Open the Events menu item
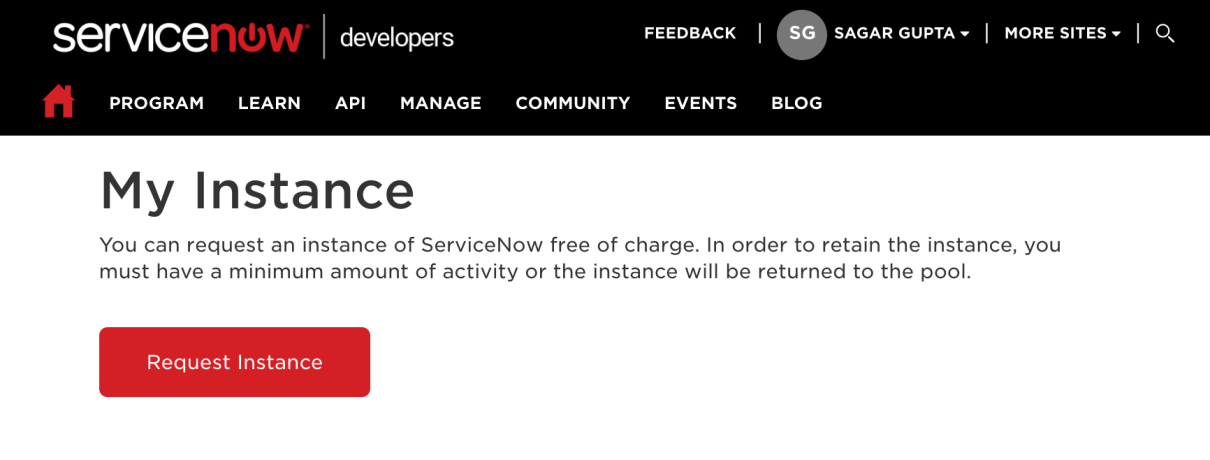The height and width of the screenshot is (460, 1210). pos(700,103)
